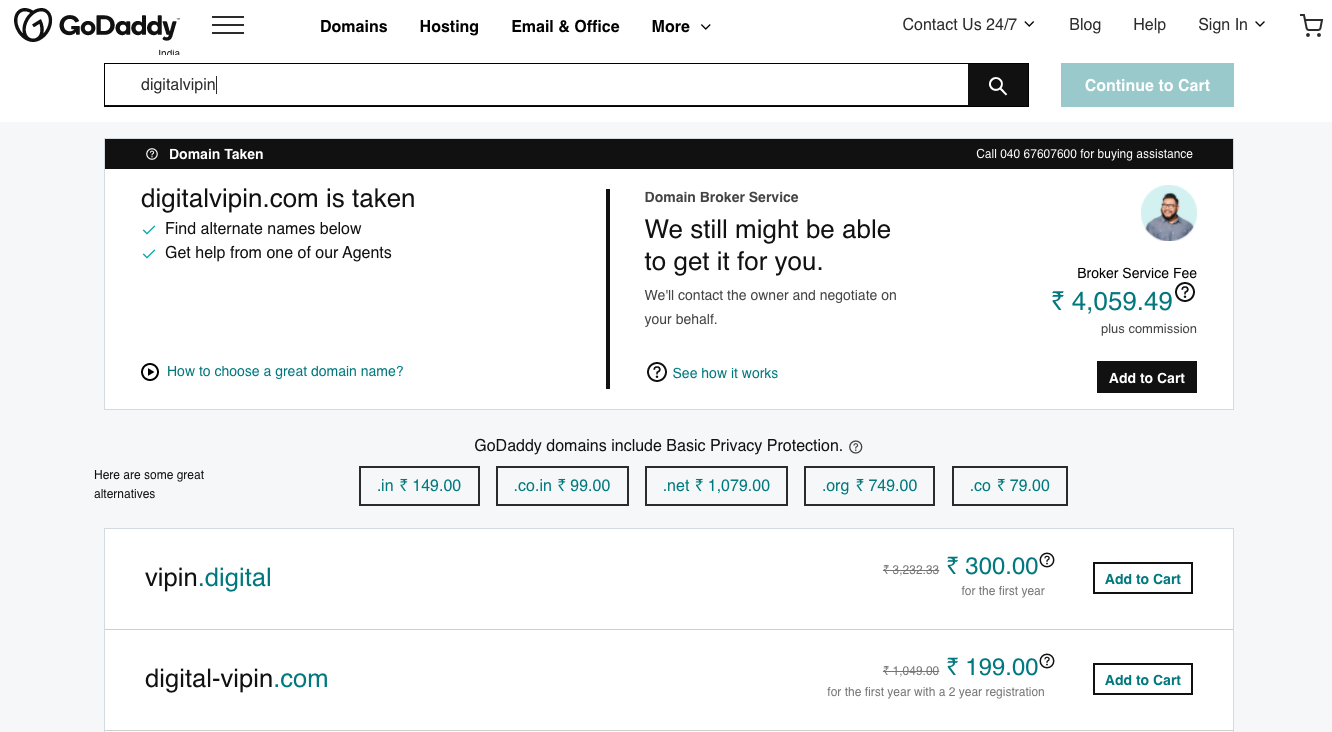Viewport: 1332px width, 732px height.
Task: Open Contact Us 24/7 dropdown
Action: pos(968,24)
